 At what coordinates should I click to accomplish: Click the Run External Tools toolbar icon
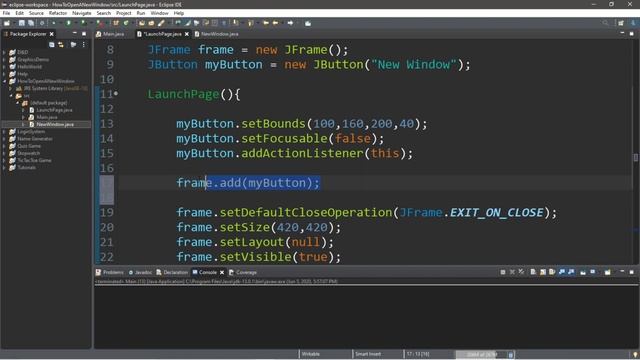point(100,23)
